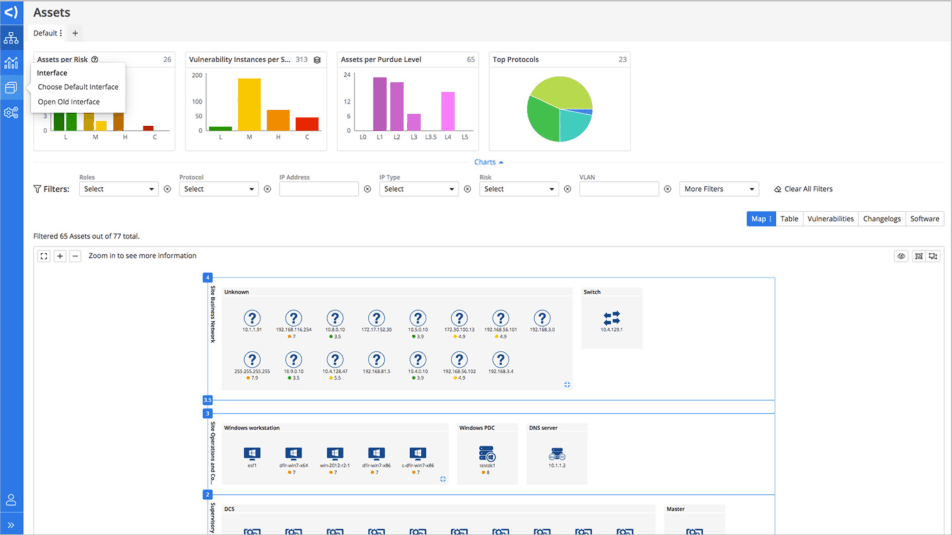Click Clear All Filters

click(803, 189)
